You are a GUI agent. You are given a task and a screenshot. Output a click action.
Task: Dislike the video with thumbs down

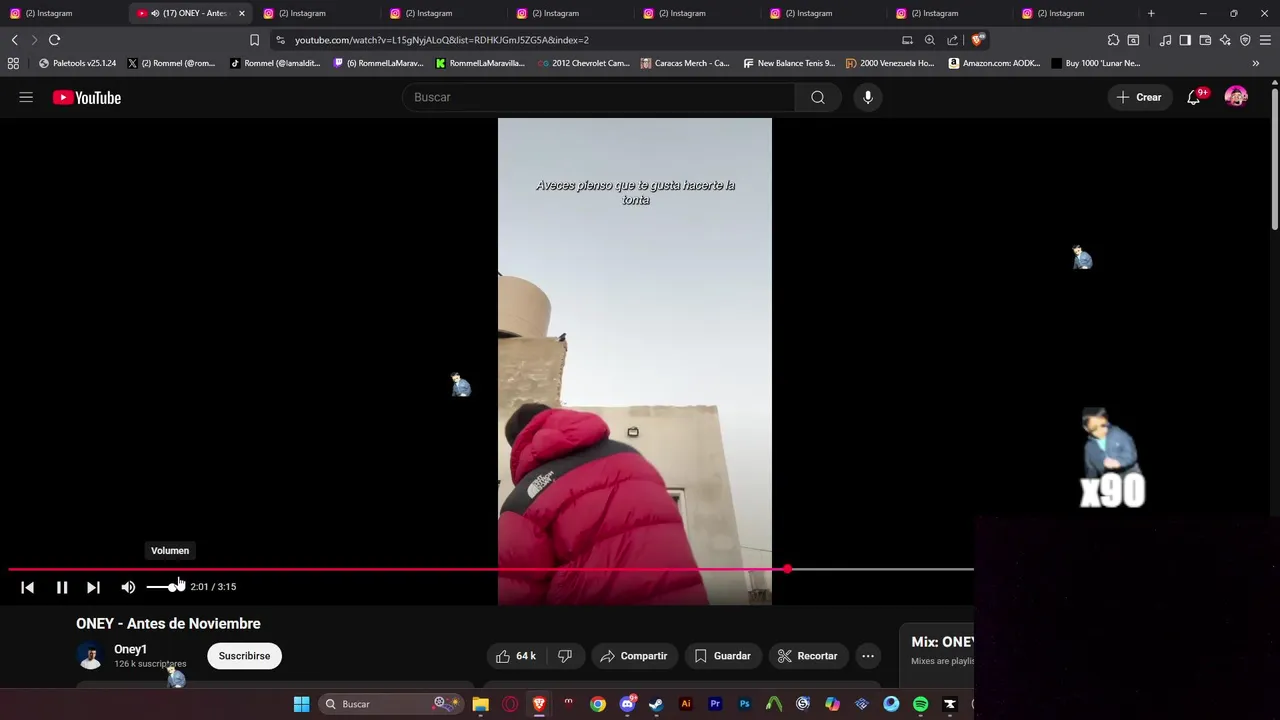(565, 656)
